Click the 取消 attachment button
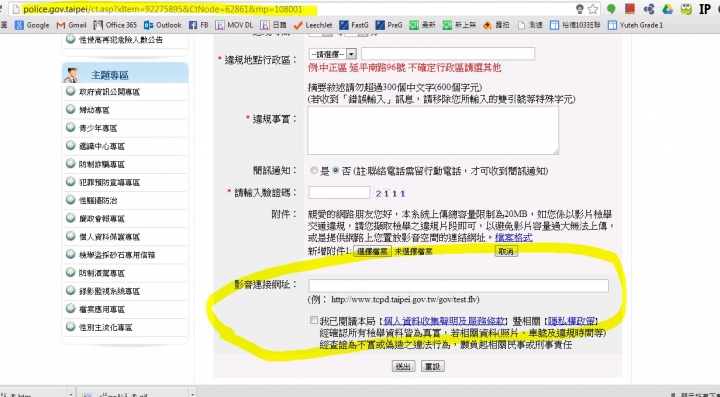720x397 pixels. (506, 251)
